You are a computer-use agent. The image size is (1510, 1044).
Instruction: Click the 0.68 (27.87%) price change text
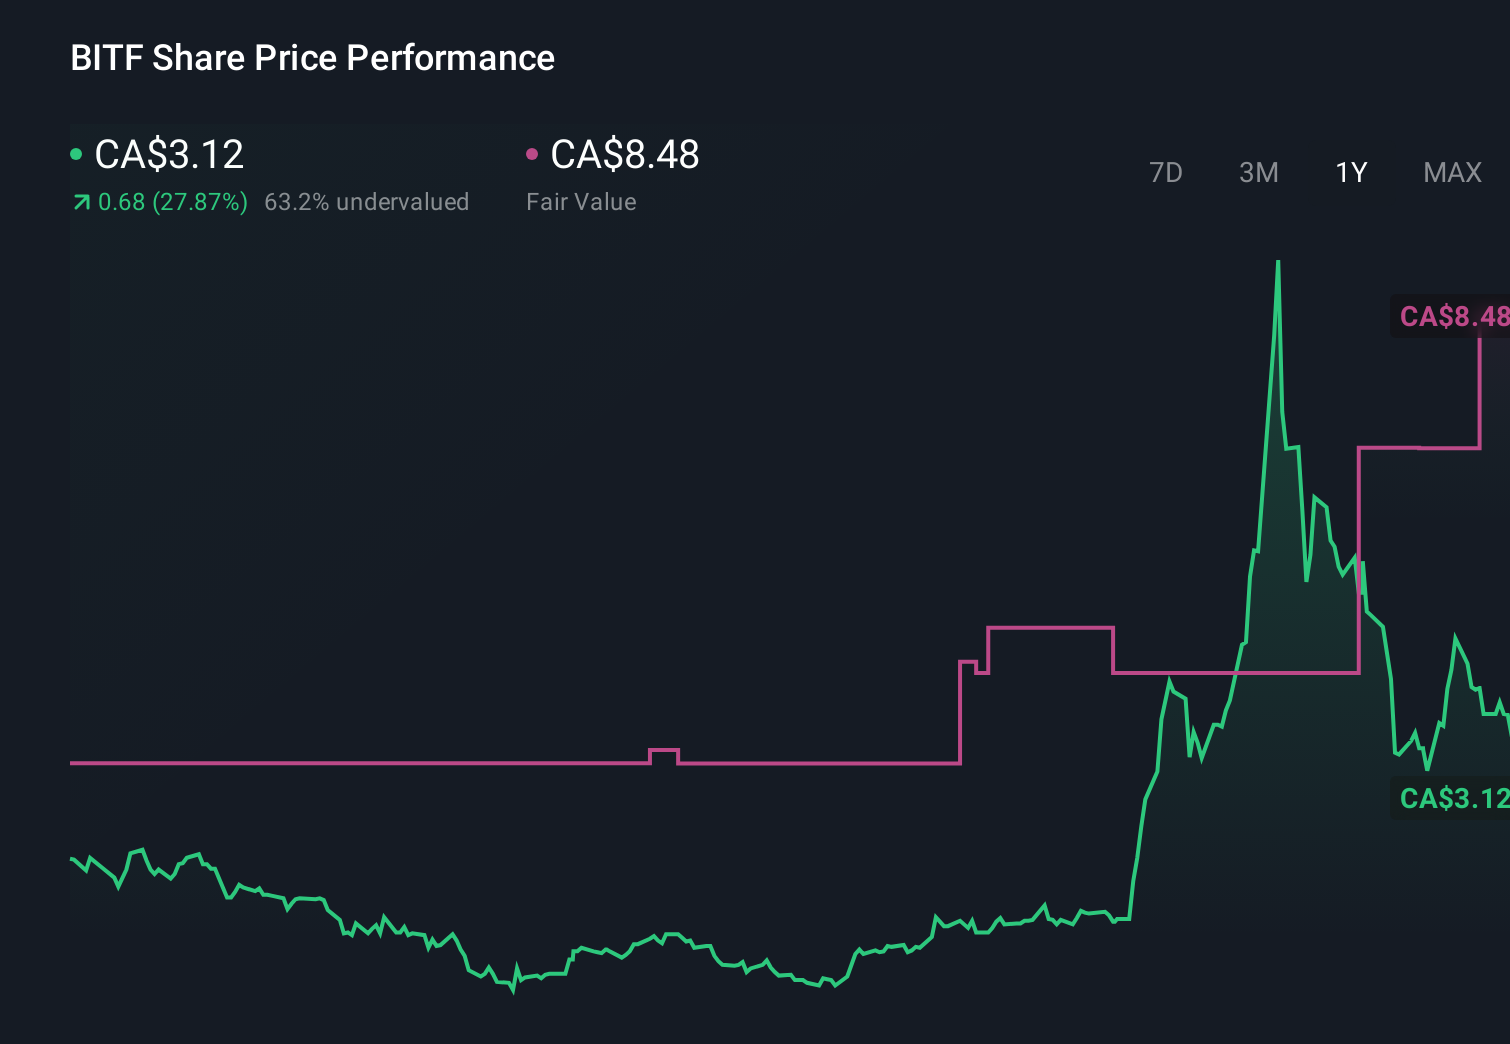[172, 202]
